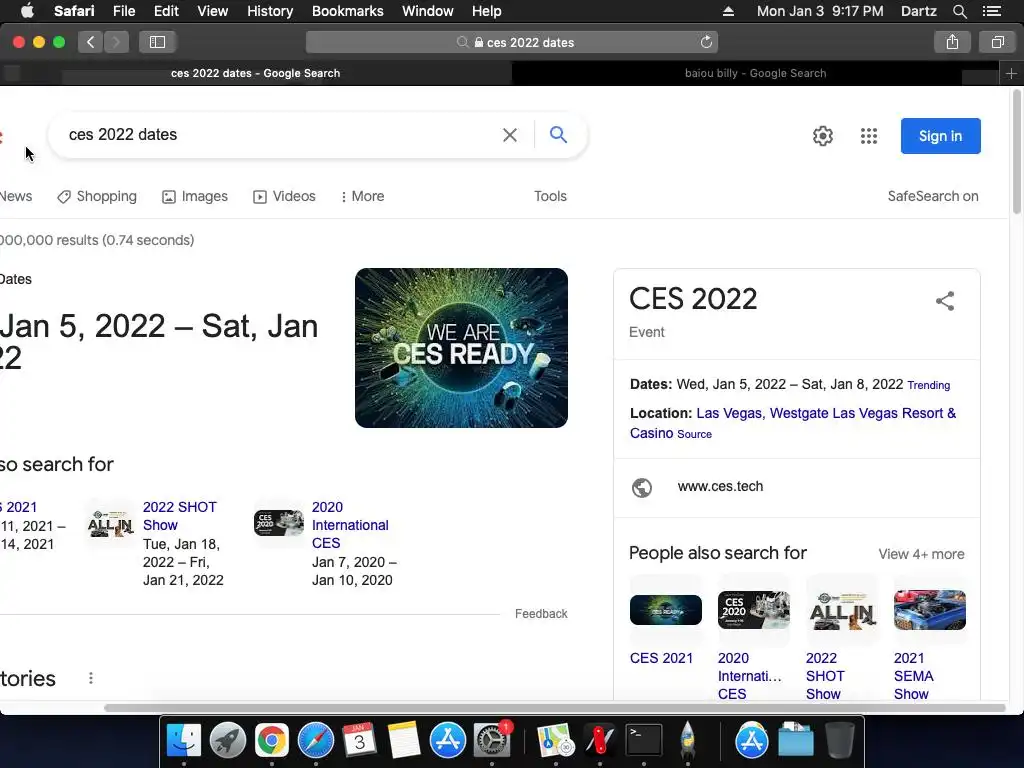Screen dimensions: 1024x768
Task: Open Las Vegas, Westgate location link
Action: tap(793, 423)
